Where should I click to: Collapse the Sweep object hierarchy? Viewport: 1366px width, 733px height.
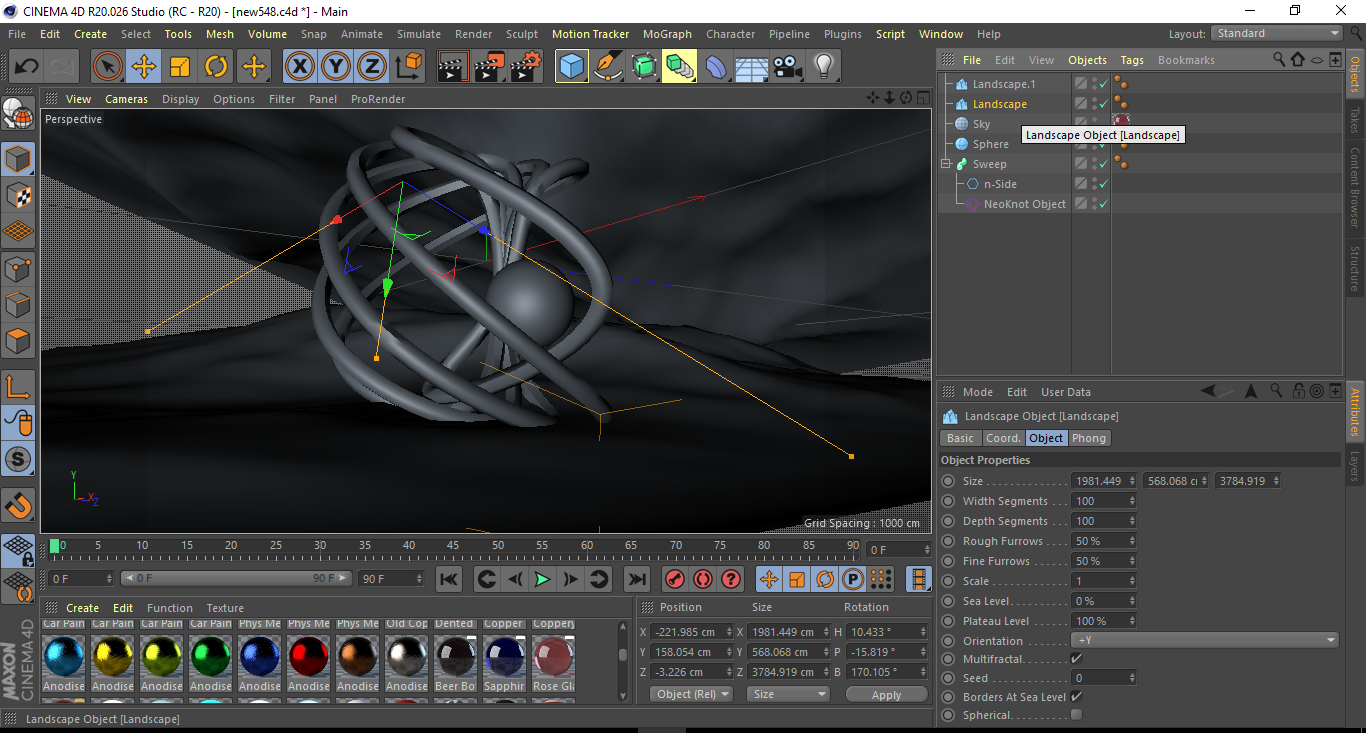pyautogui.click(x=945, y=164)
